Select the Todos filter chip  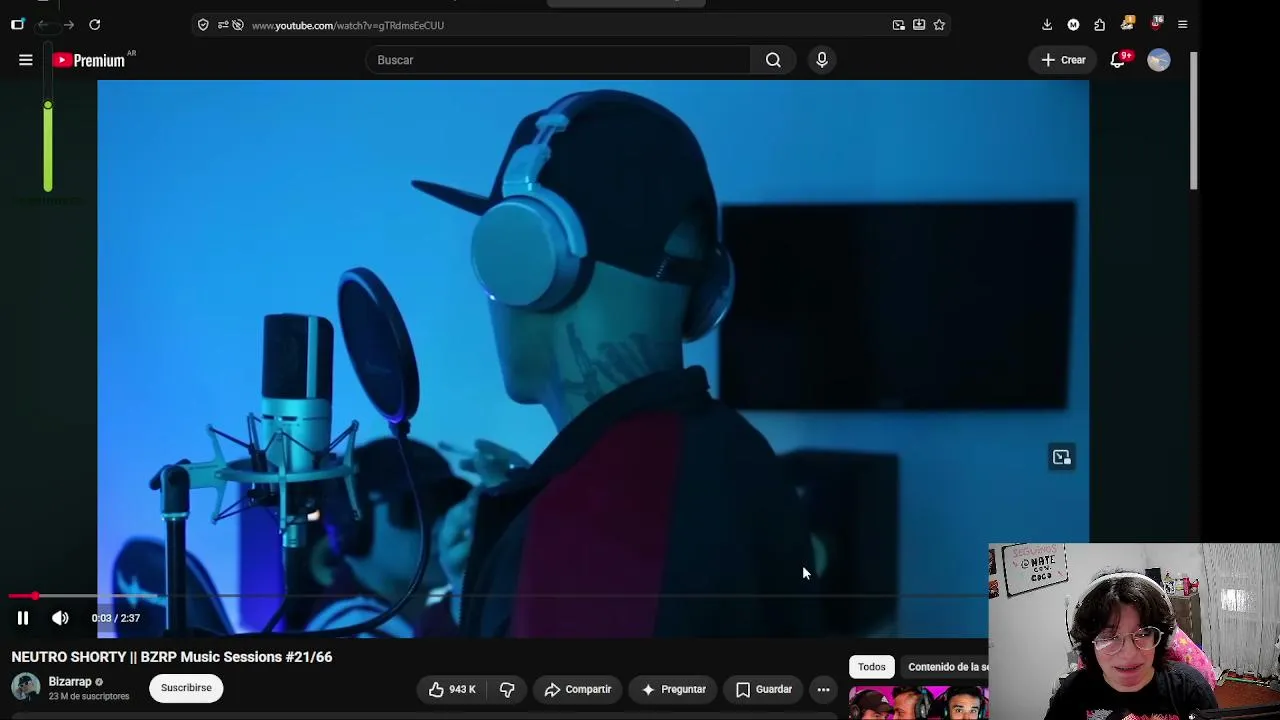click(871, 667)
